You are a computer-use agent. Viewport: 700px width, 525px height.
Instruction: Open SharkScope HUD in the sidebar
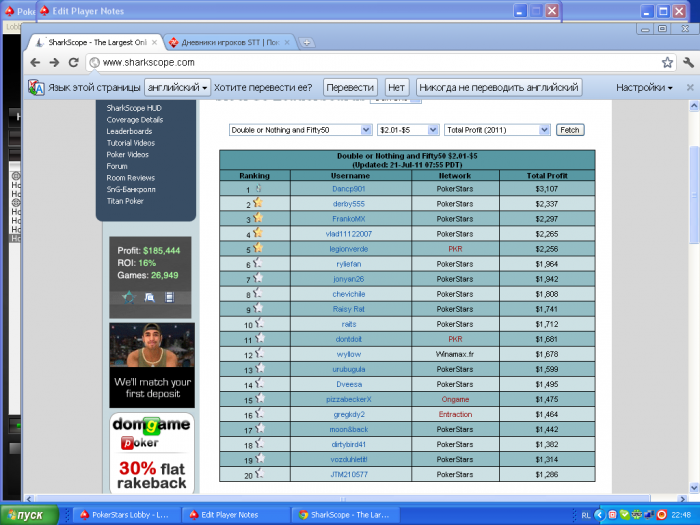coord(134,108)
